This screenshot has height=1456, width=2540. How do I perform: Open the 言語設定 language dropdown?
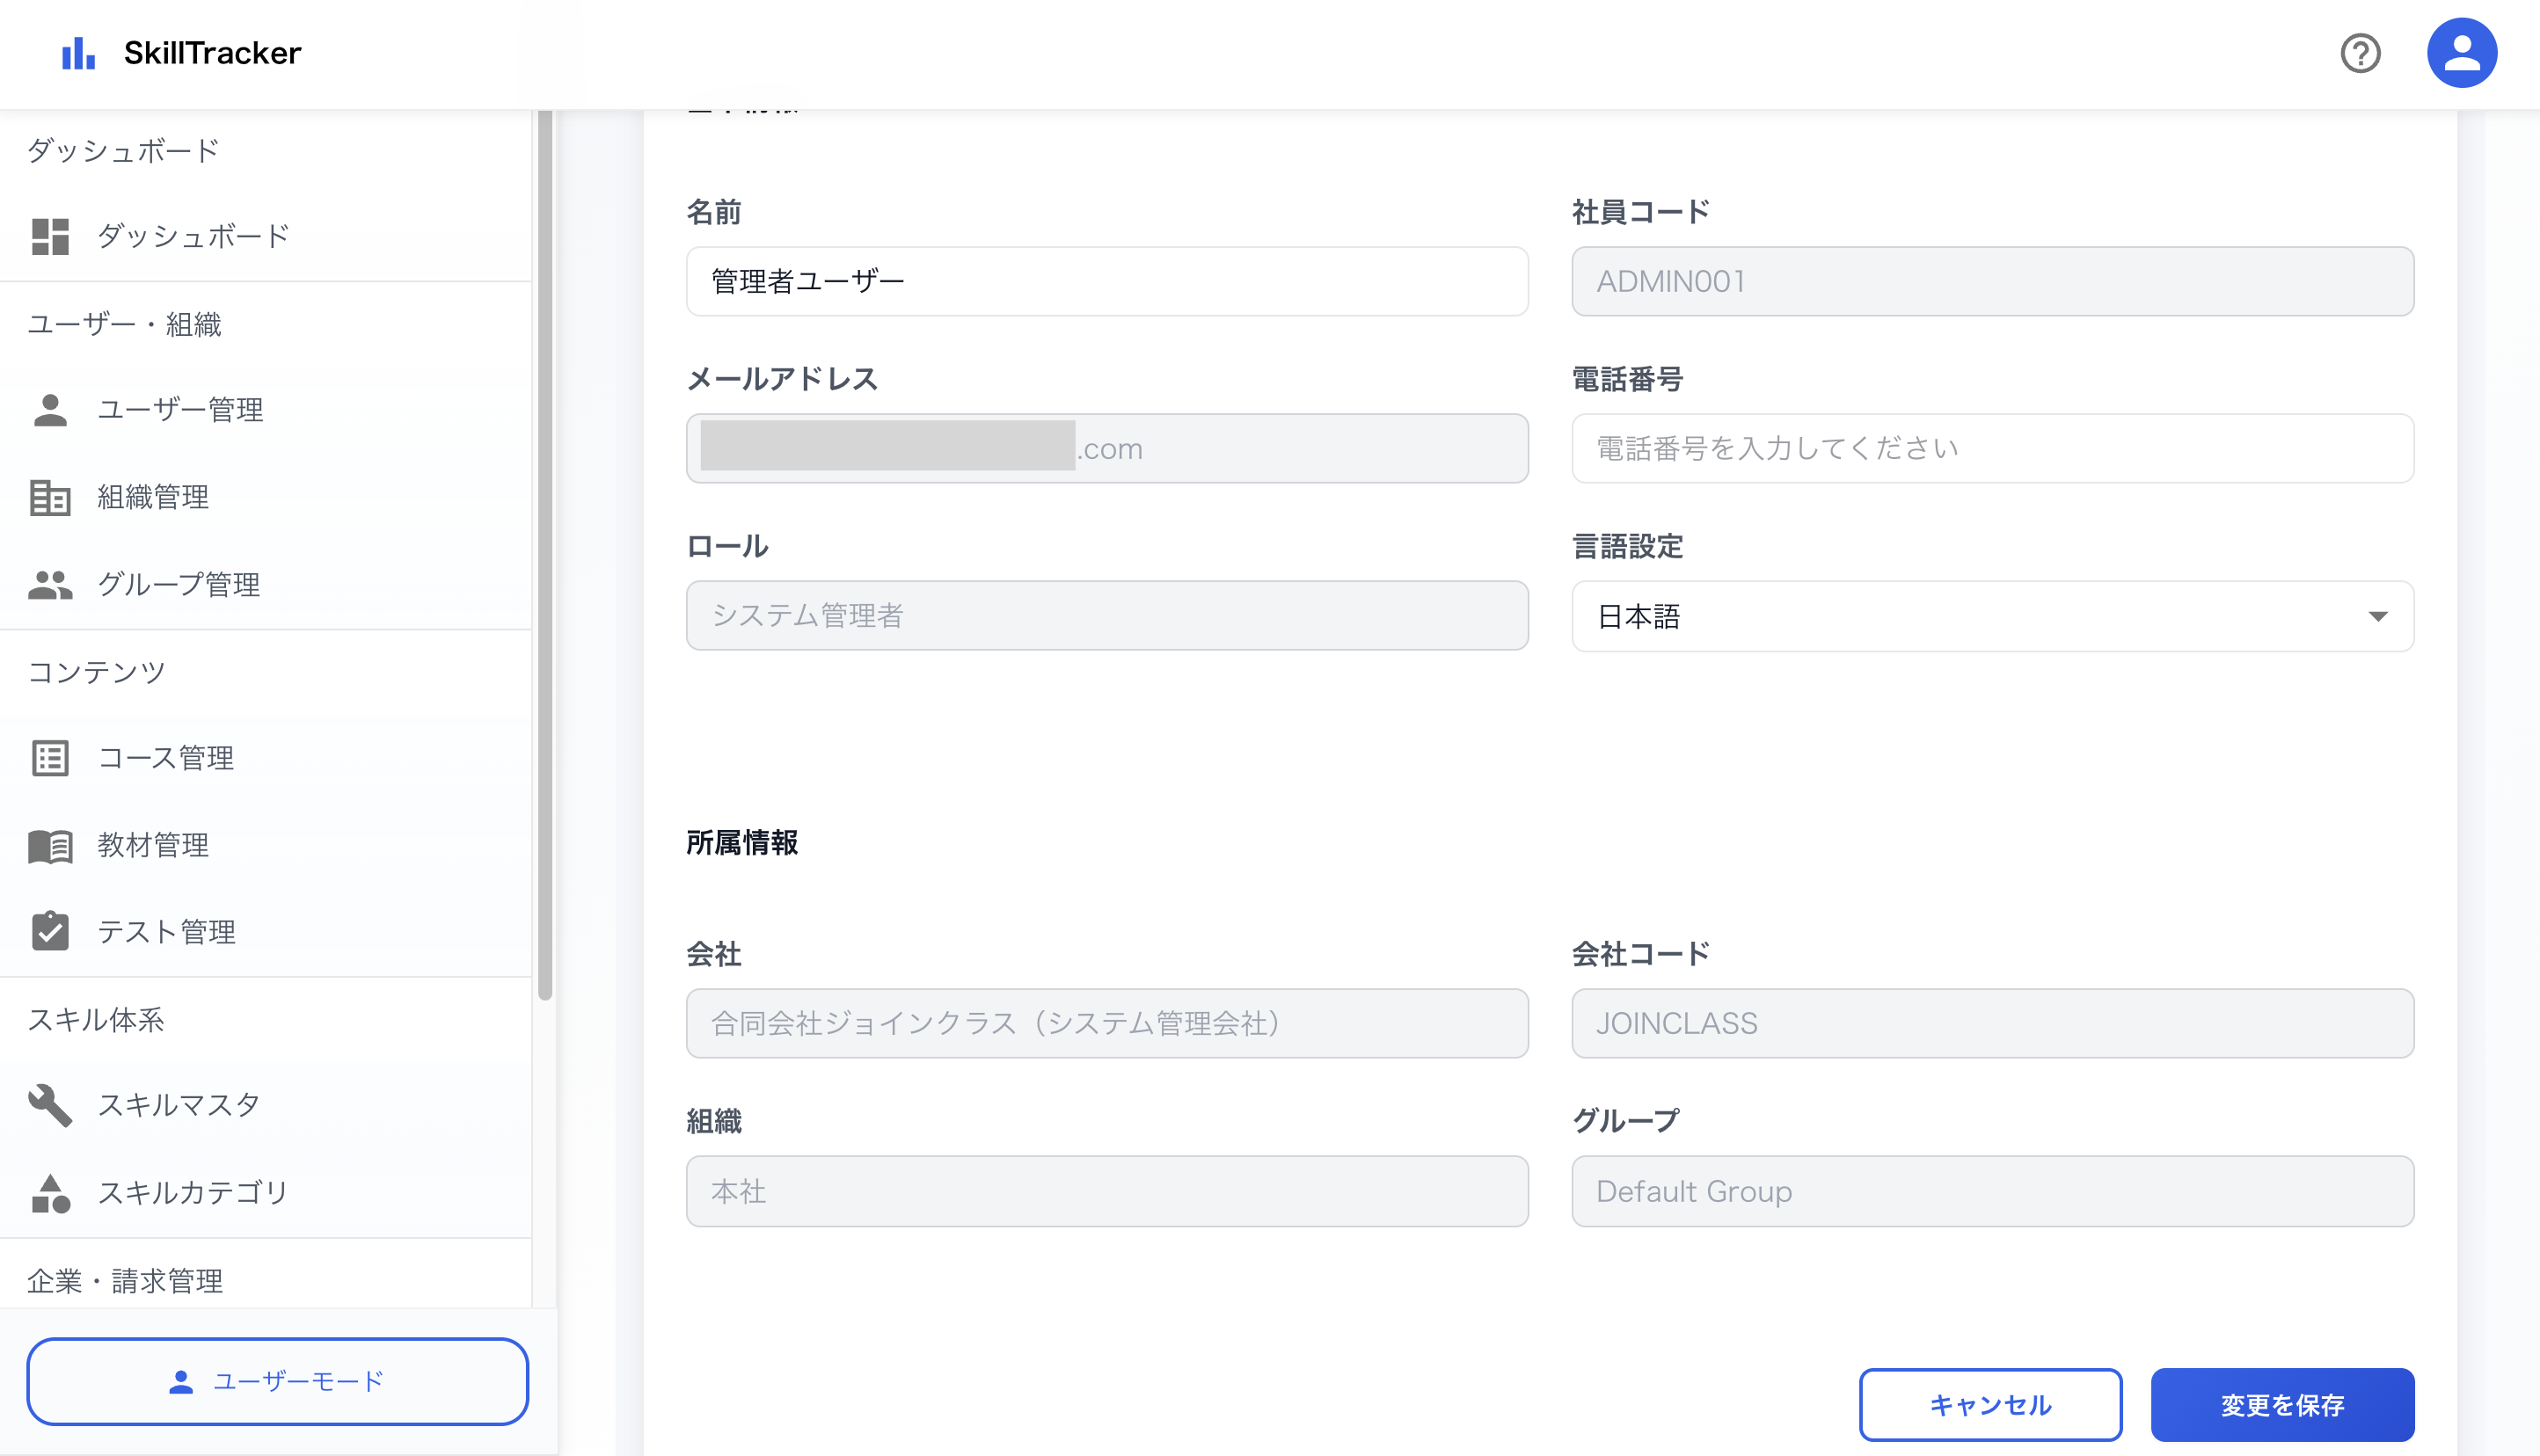[x=1992, y=617]
